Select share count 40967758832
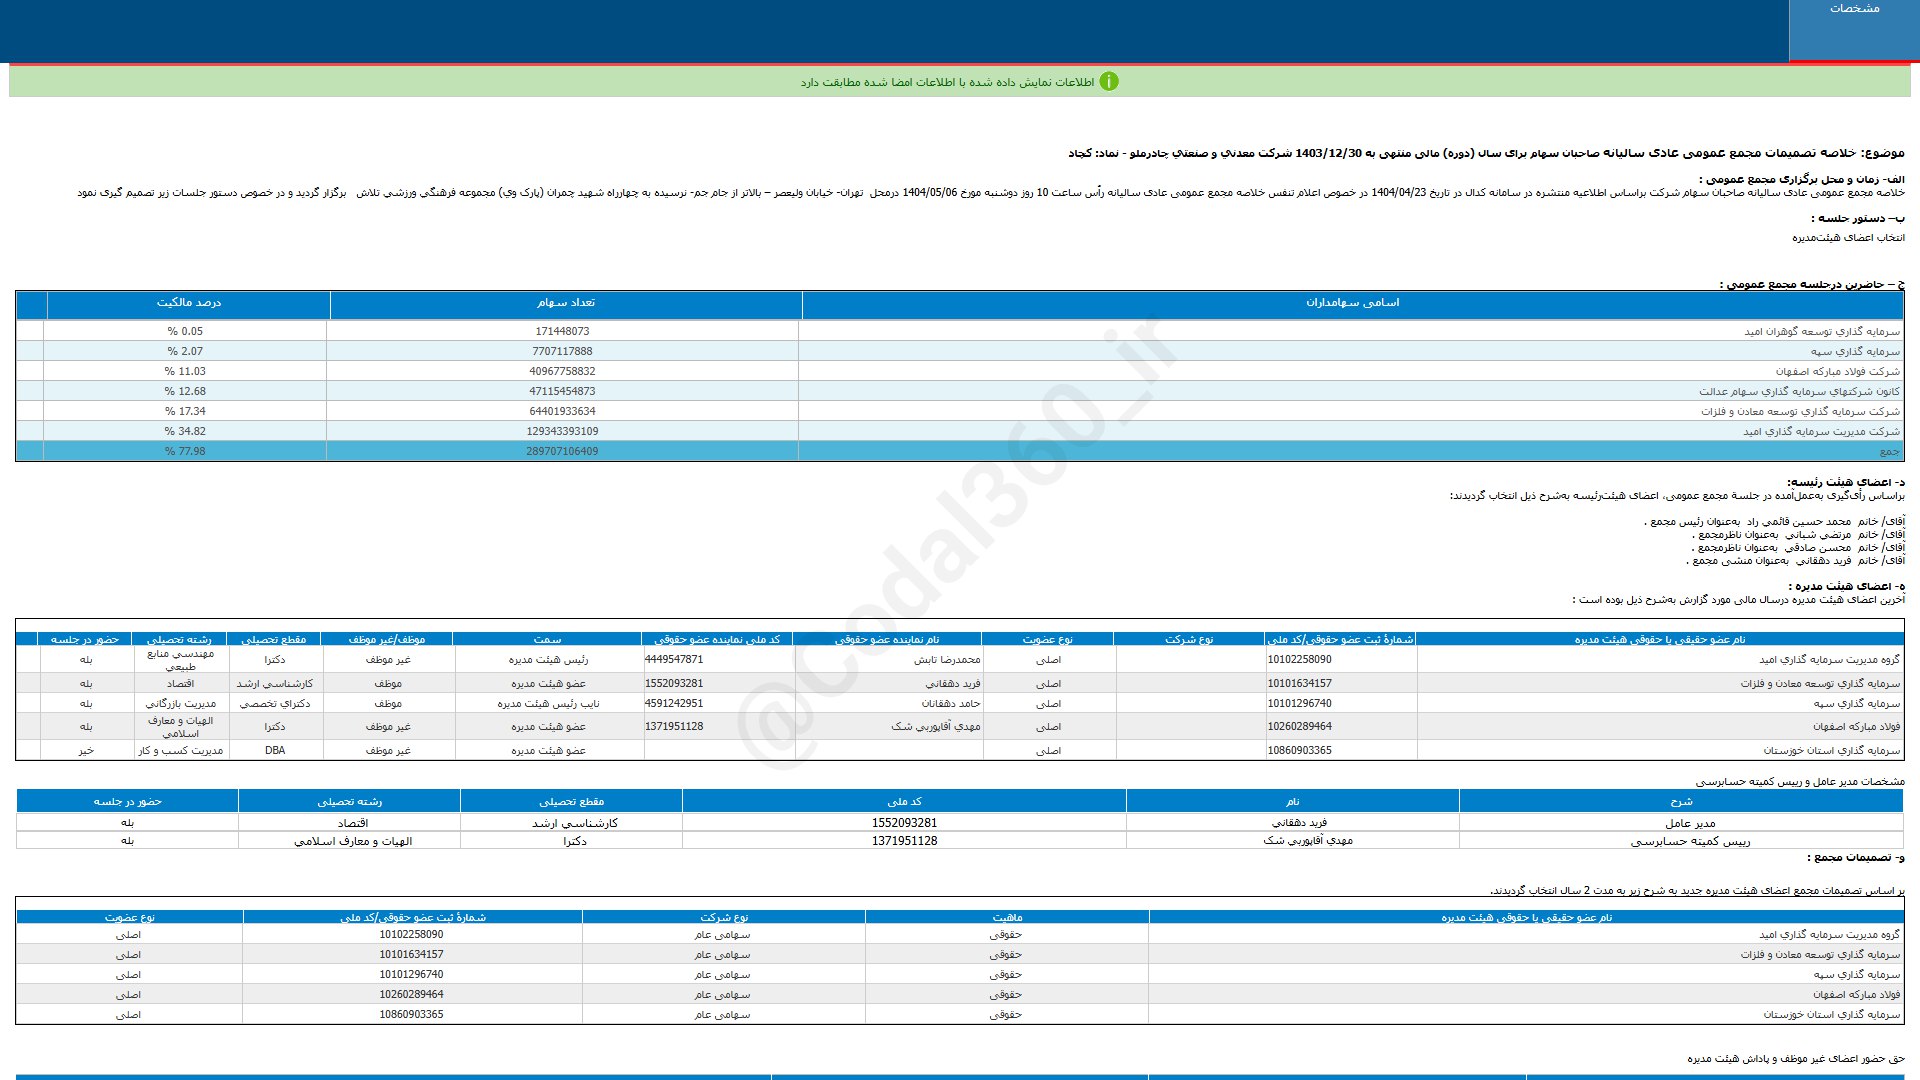Viewport: 1920px width, 1080px height. tap(562, 372)
